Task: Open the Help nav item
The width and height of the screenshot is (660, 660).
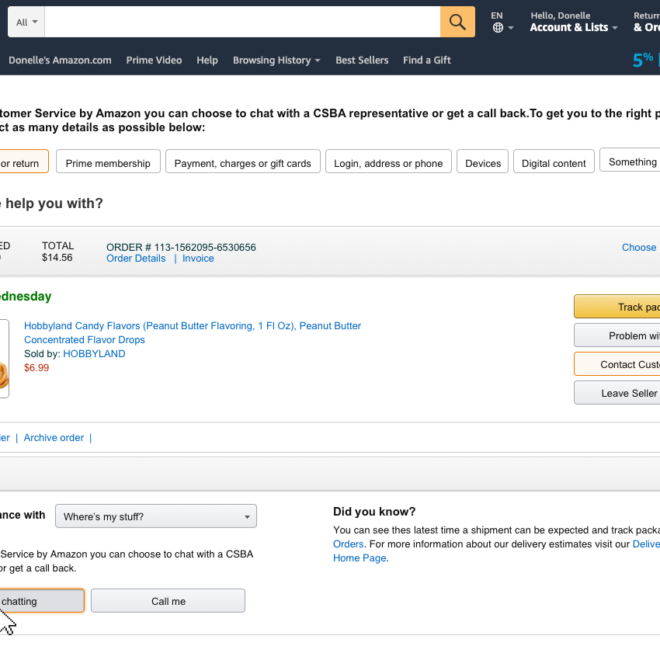Action: click(x=207, y=60)
